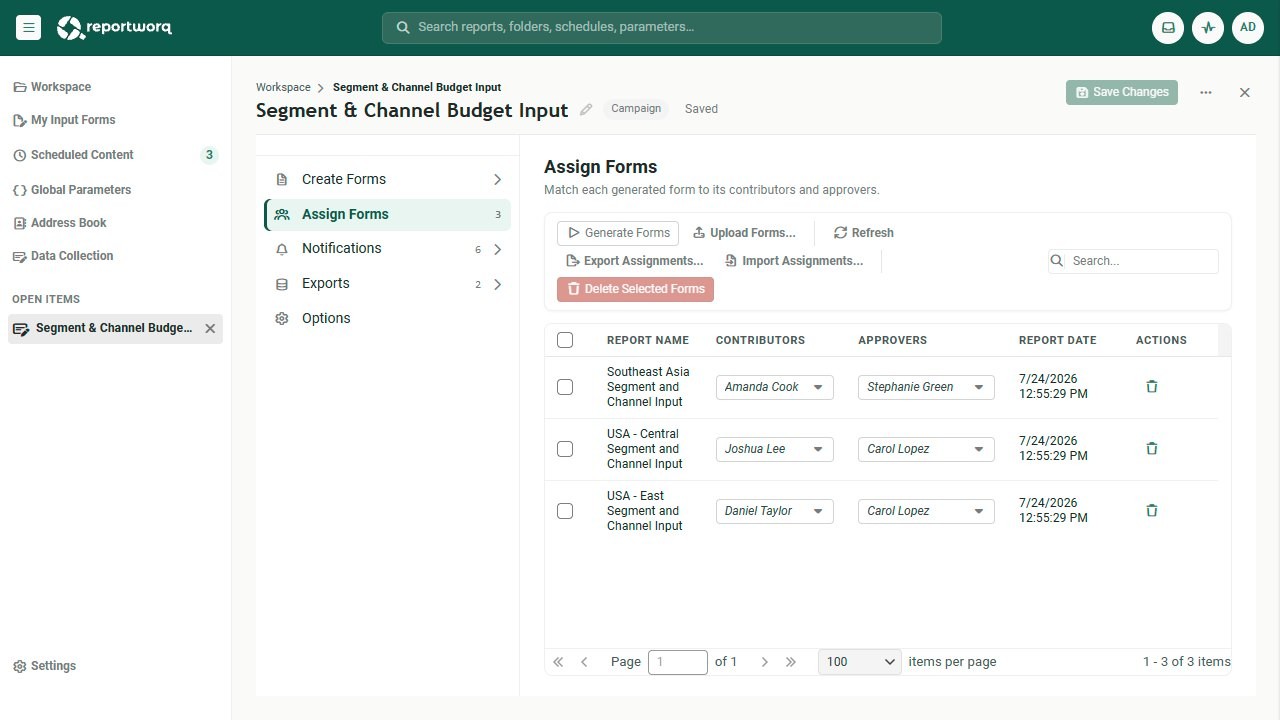Open the Stephanie Green approvers dropdown

(x=926, y=387)
